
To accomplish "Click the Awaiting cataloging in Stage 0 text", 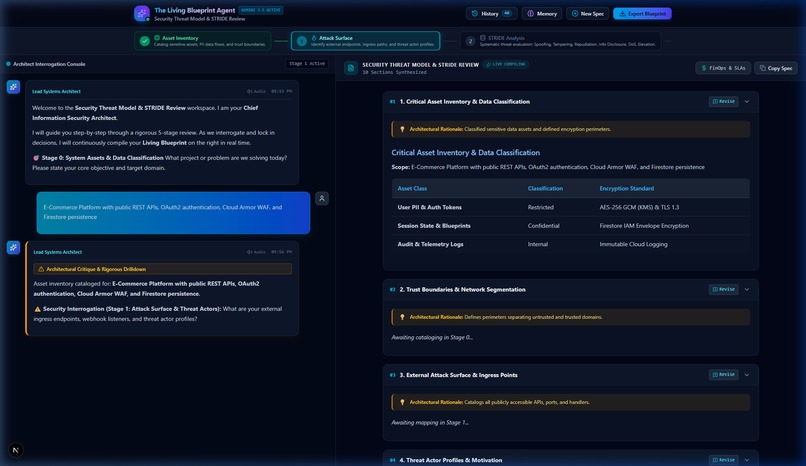I will [432, 338].
